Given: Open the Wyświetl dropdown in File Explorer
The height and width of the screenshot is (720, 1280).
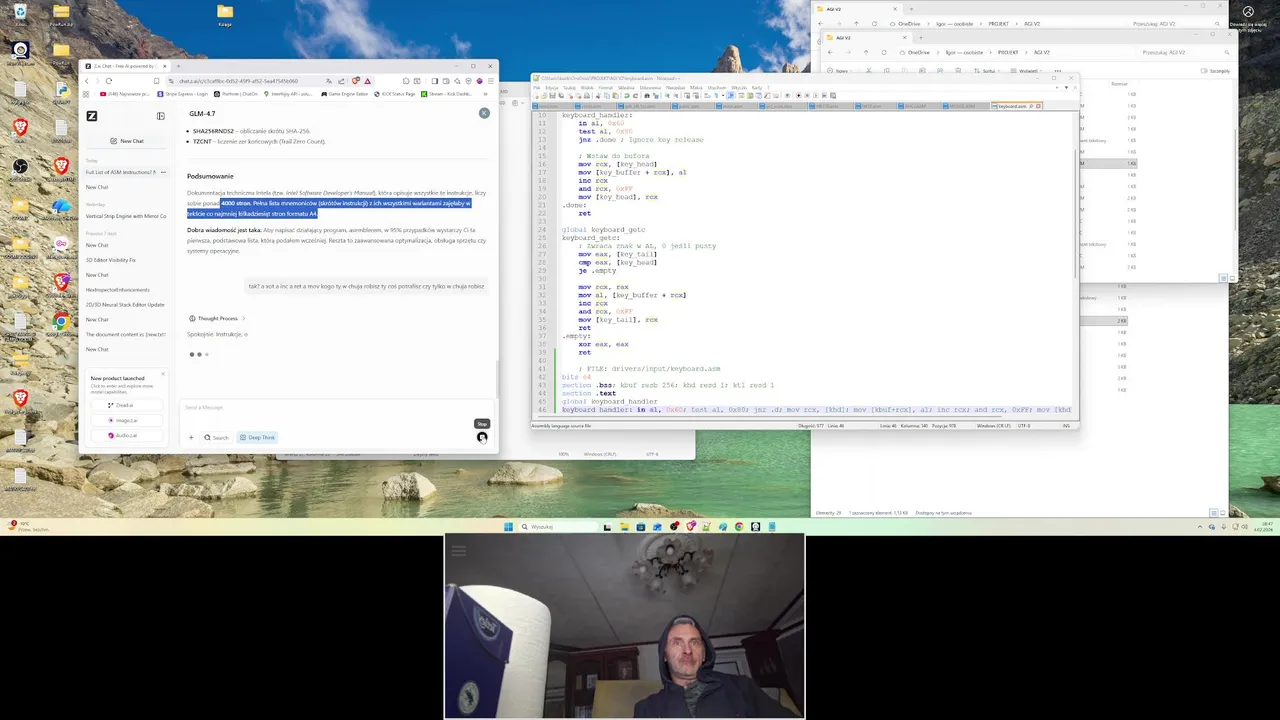Looking at the screenshot, I should point(1027,71).
